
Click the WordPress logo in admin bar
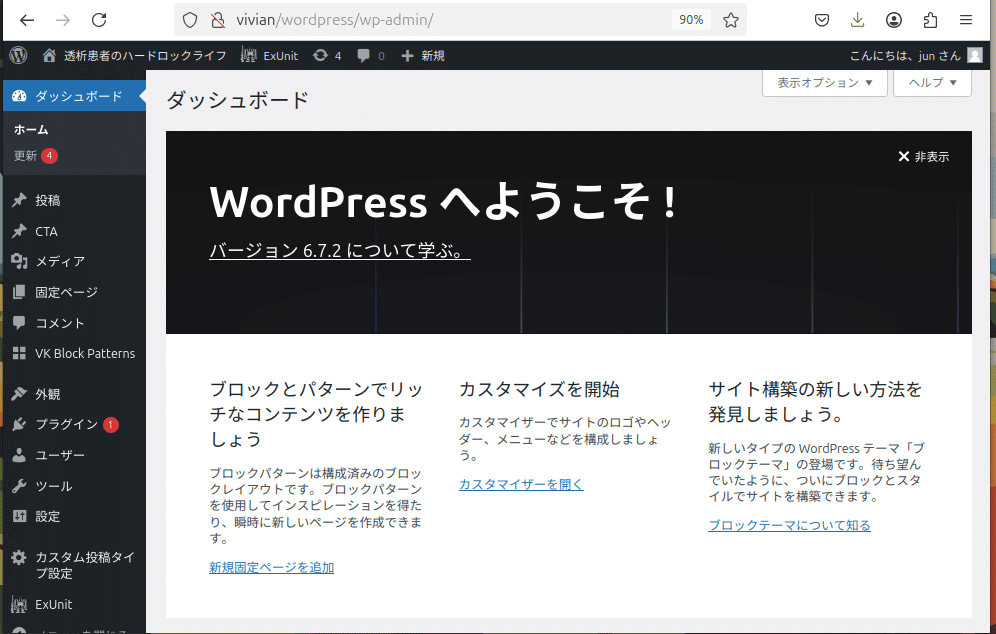click(x=18, y=55)
